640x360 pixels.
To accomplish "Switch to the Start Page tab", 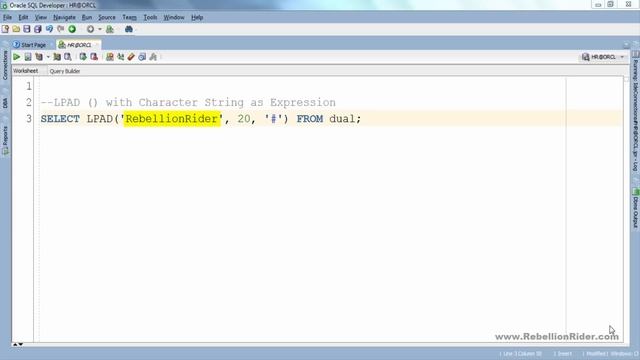I will (x=29, y=44).
